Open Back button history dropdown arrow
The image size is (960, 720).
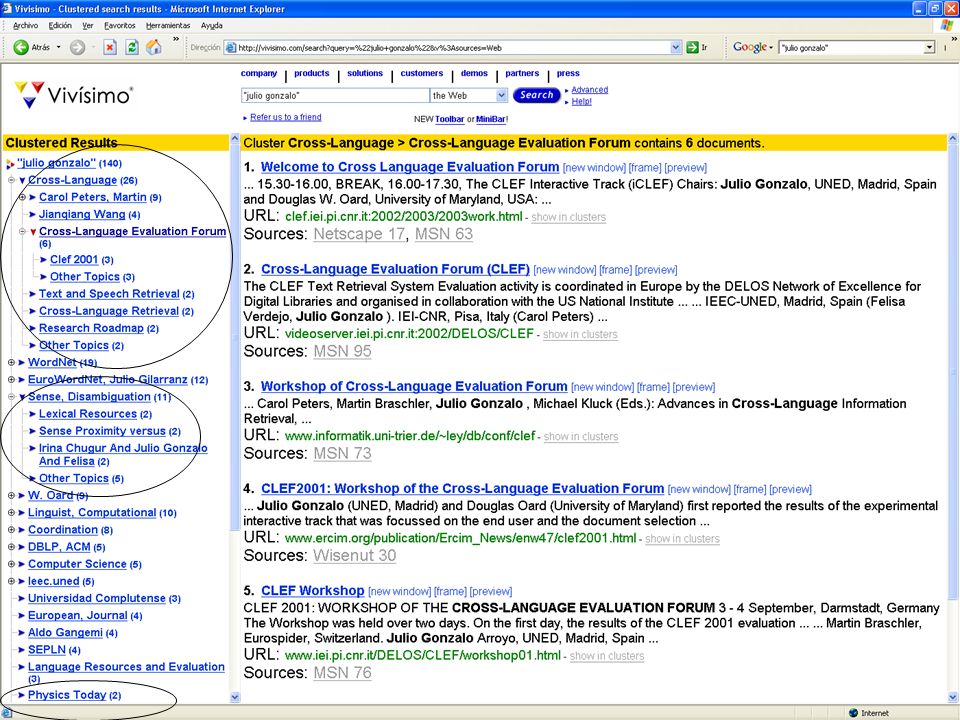[59, 47]
